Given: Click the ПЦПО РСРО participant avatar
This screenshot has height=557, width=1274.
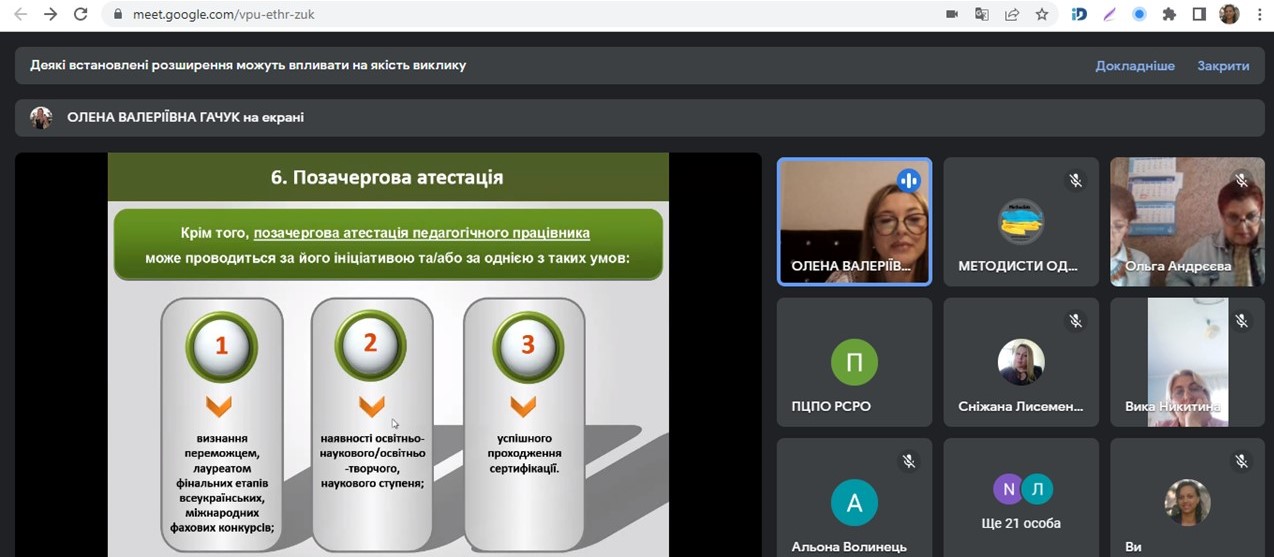Looking at the screenshot, I should coord(854,362).
